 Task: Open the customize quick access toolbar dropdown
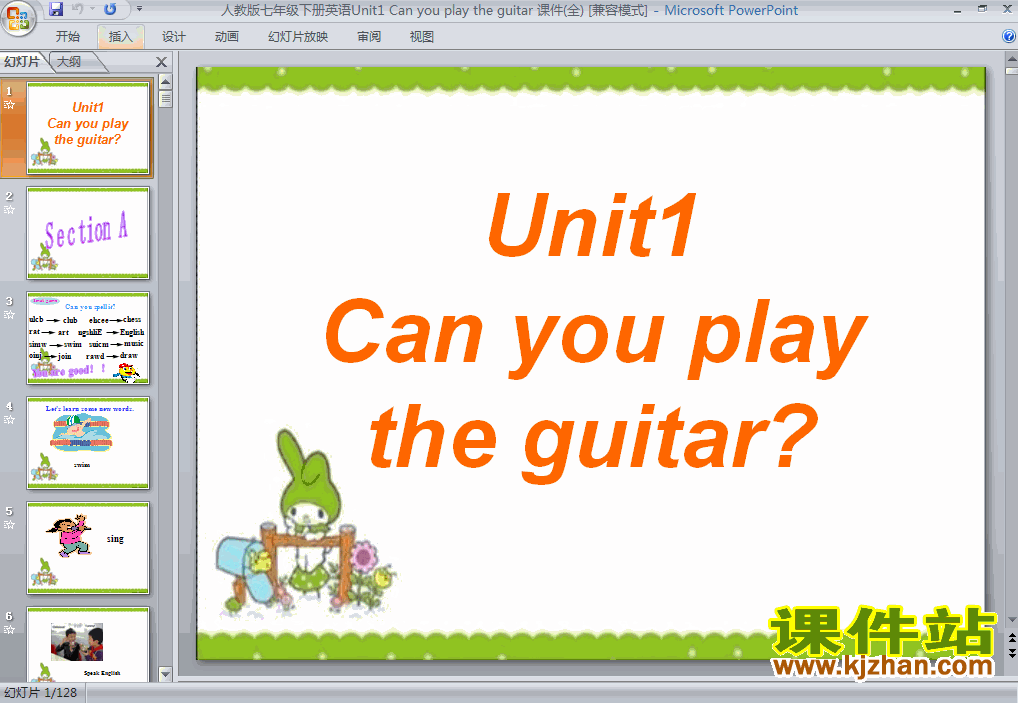point(139,9)
